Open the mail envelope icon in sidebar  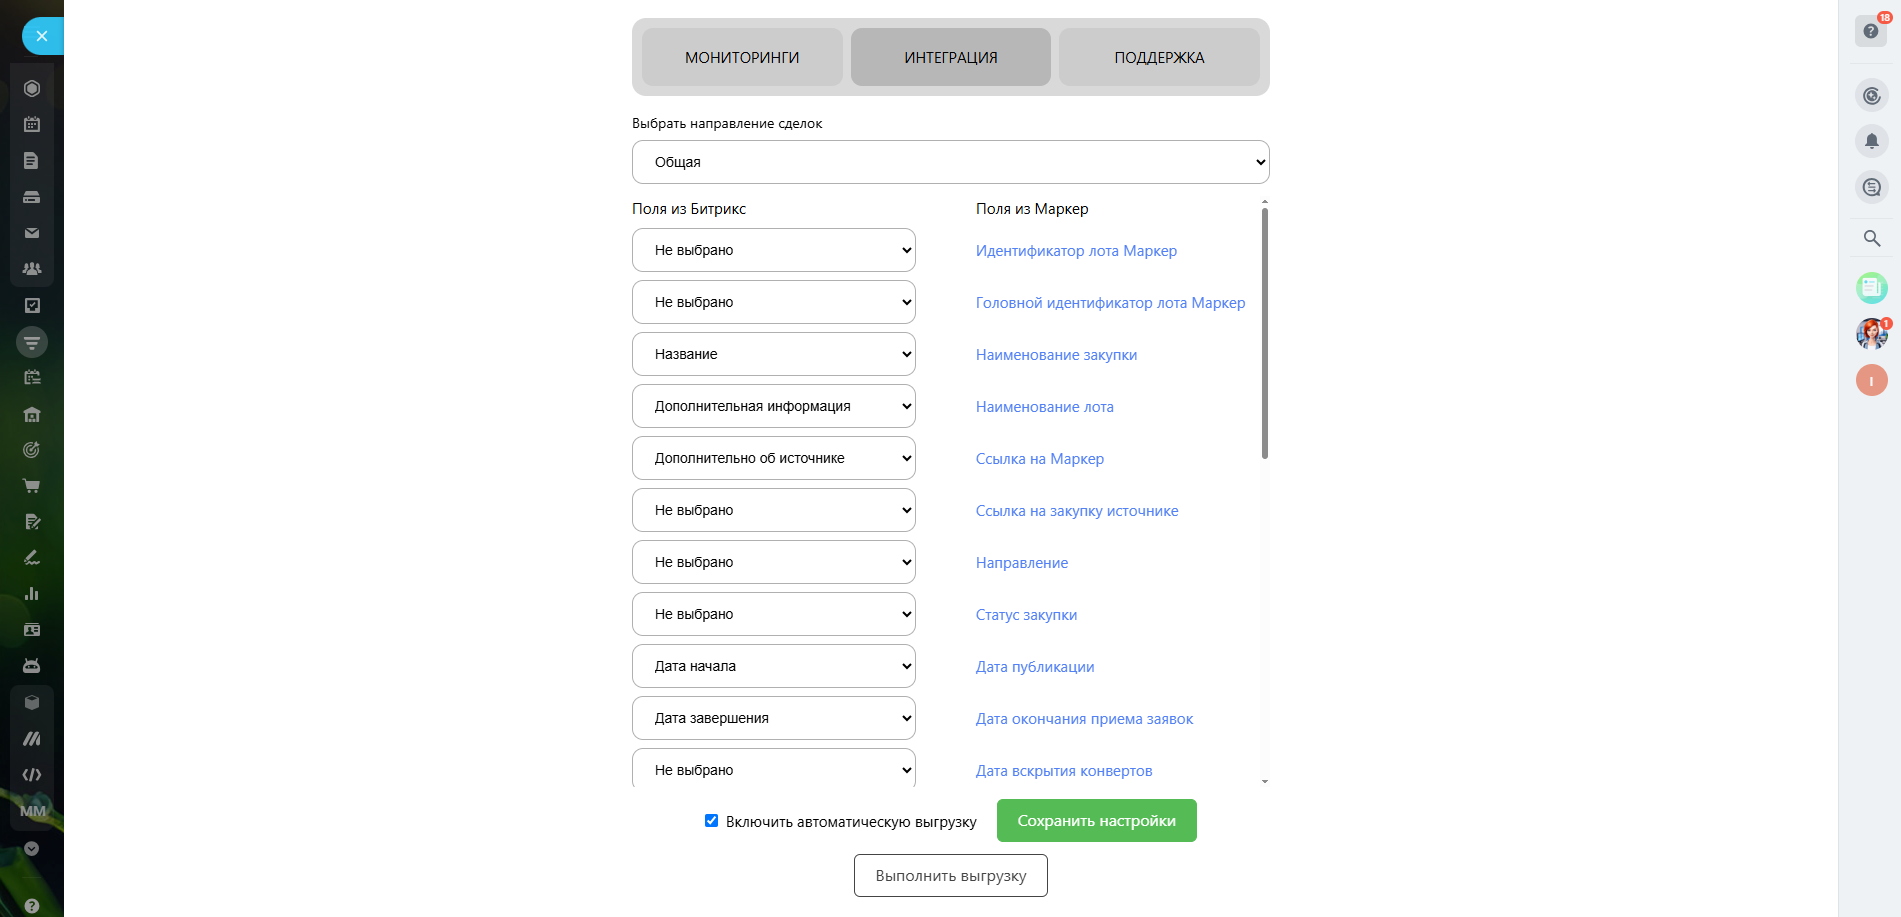click(x=32, y=233)
